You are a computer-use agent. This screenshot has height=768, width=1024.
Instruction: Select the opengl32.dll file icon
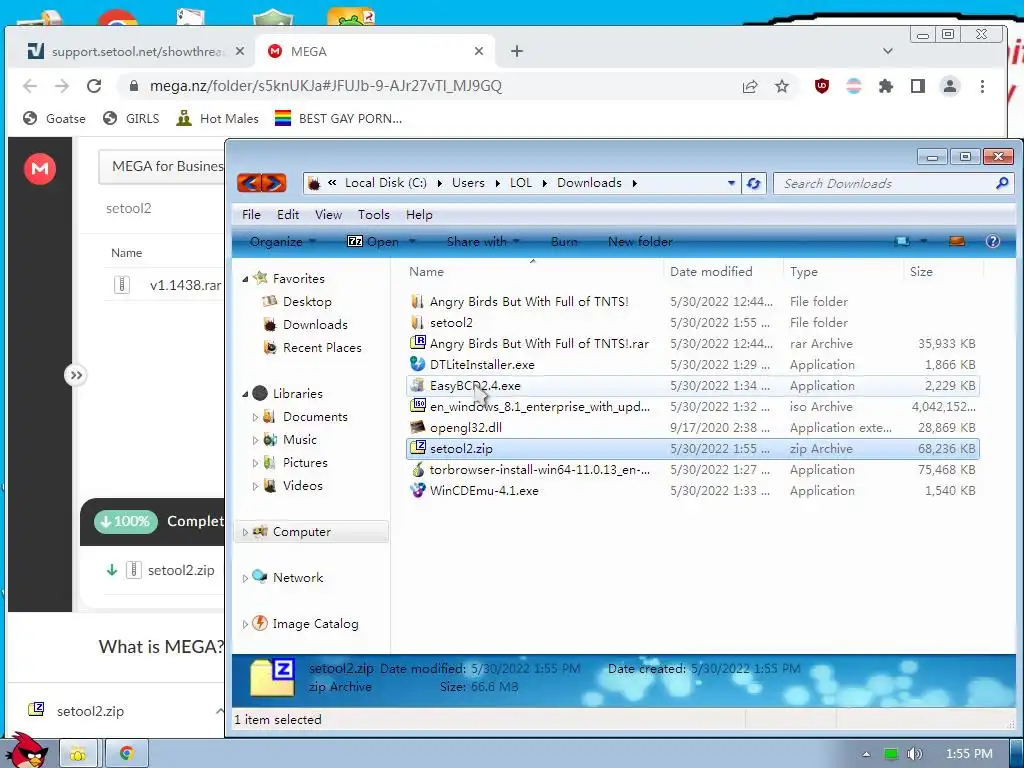(417, 427)
